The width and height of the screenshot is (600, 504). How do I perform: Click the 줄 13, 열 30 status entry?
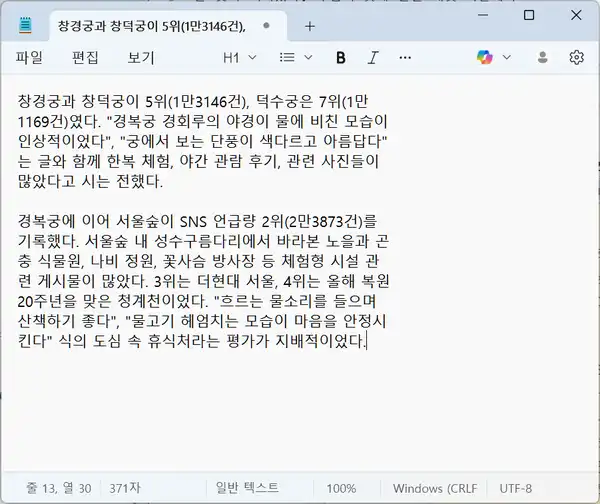(59, 488)
